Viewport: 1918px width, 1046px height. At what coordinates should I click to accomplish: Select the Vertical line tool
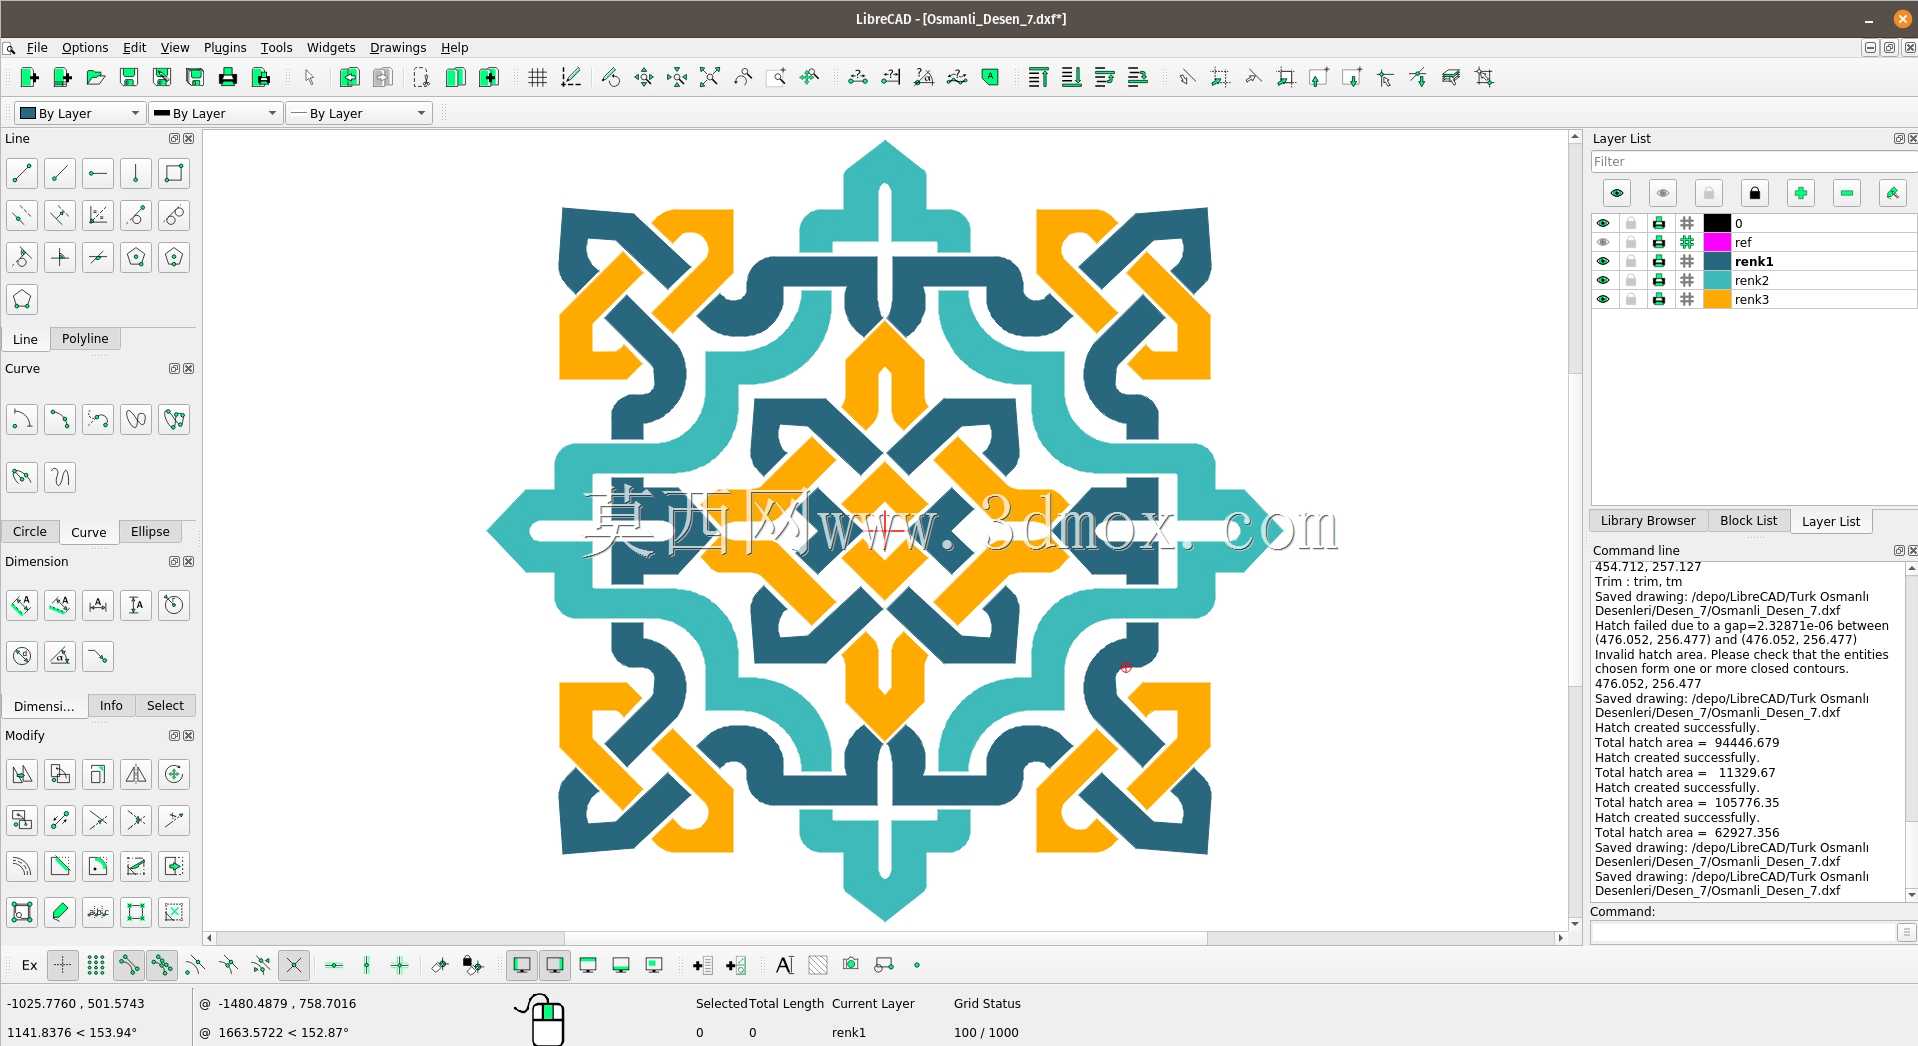(x=136, y=173)
